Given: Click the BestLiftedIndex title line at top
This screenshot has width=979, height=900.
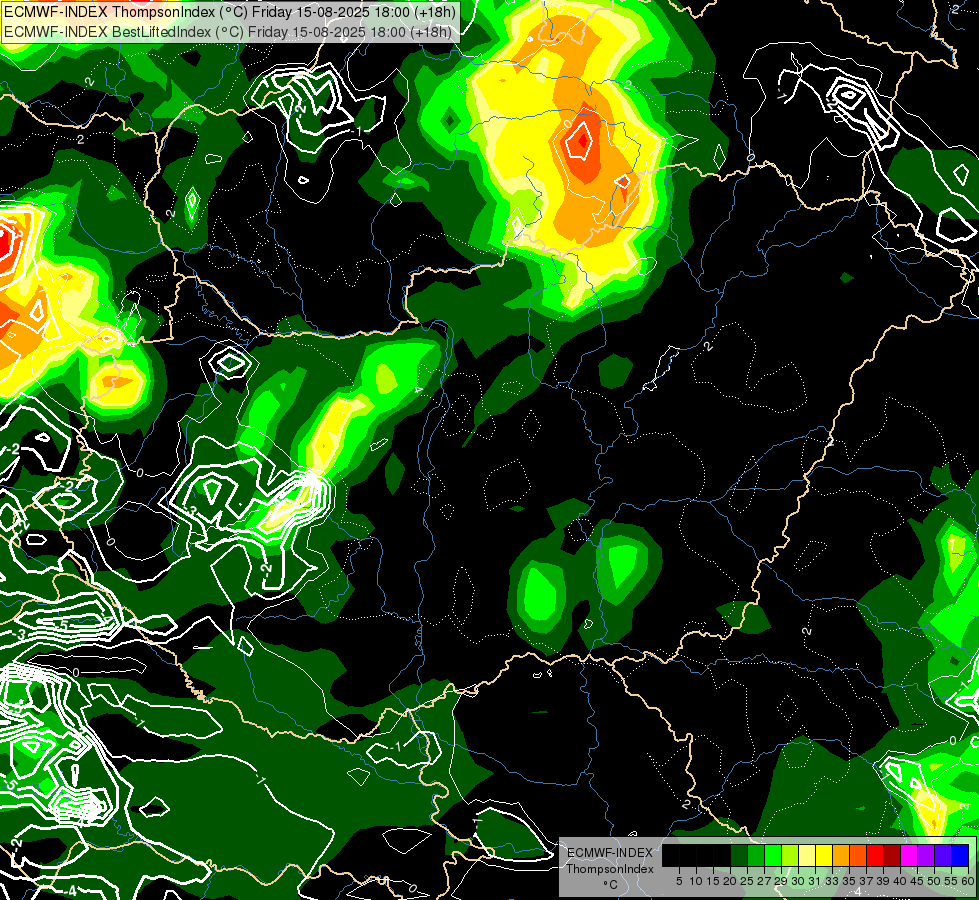Looking at the screenshot, I should 228,32.
